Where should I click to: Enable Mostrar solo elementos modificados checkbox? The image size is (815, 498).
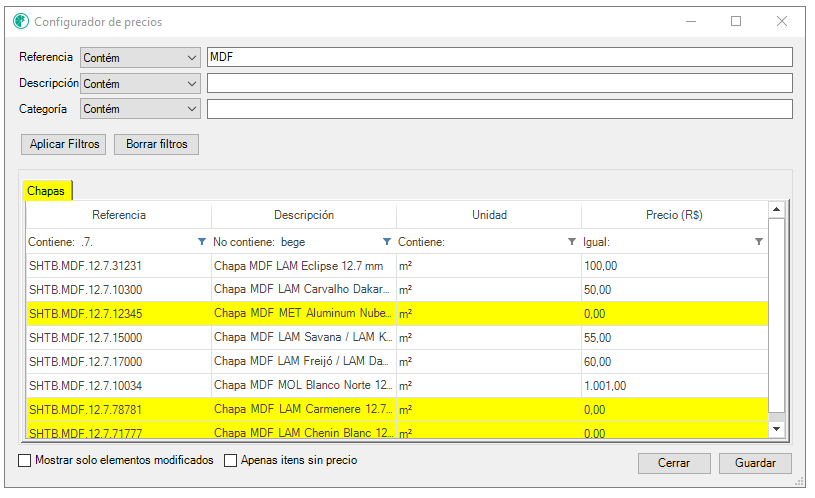[x=25, y=461]
